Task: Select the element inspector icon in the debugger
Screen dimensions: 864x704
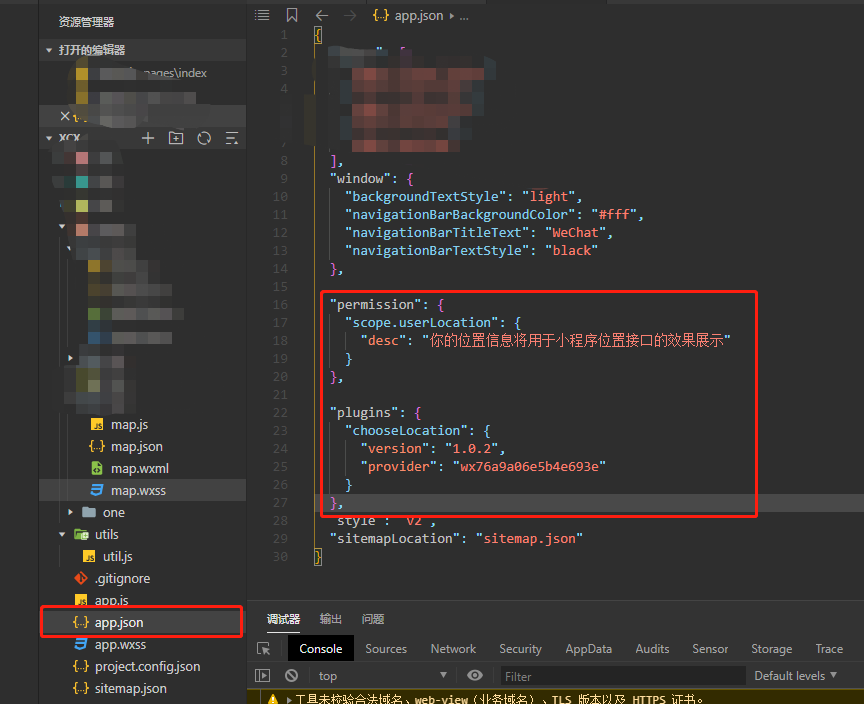Action: 263,648
